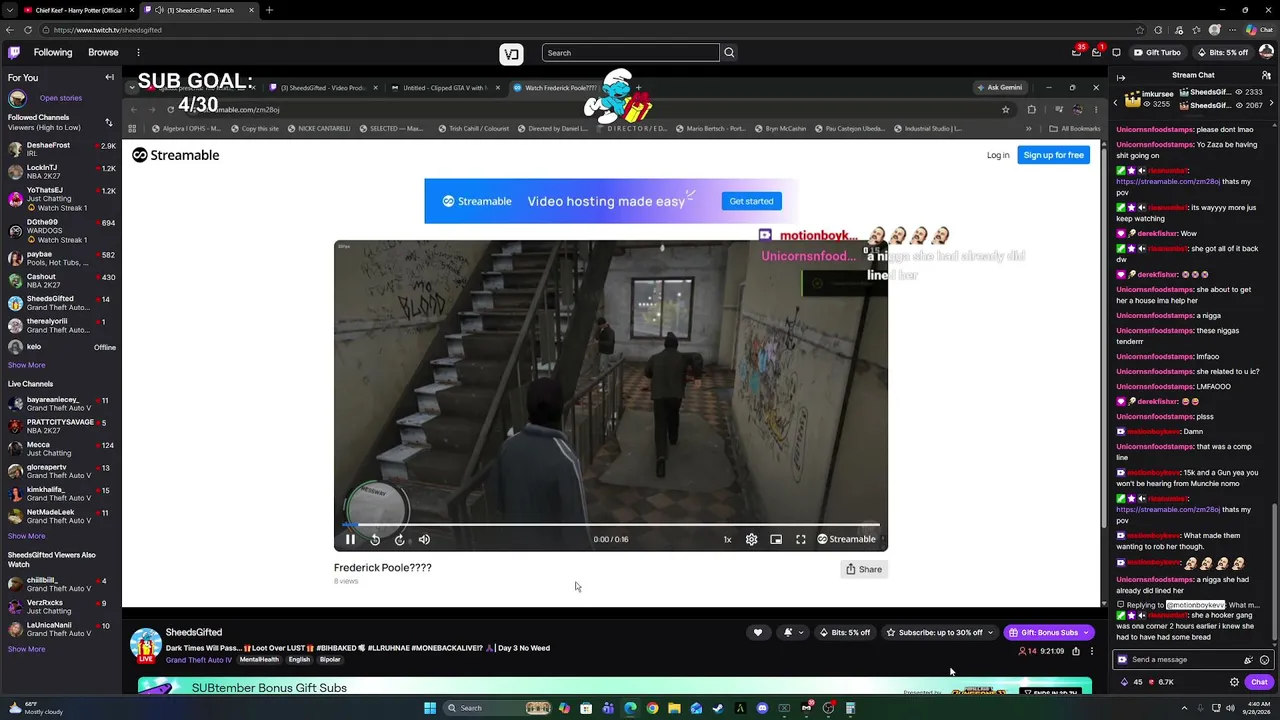The image size is (1280, 720).
Task: Click Bits 5% off under stream
Action: pyautogui.click(x=845, y=632)
